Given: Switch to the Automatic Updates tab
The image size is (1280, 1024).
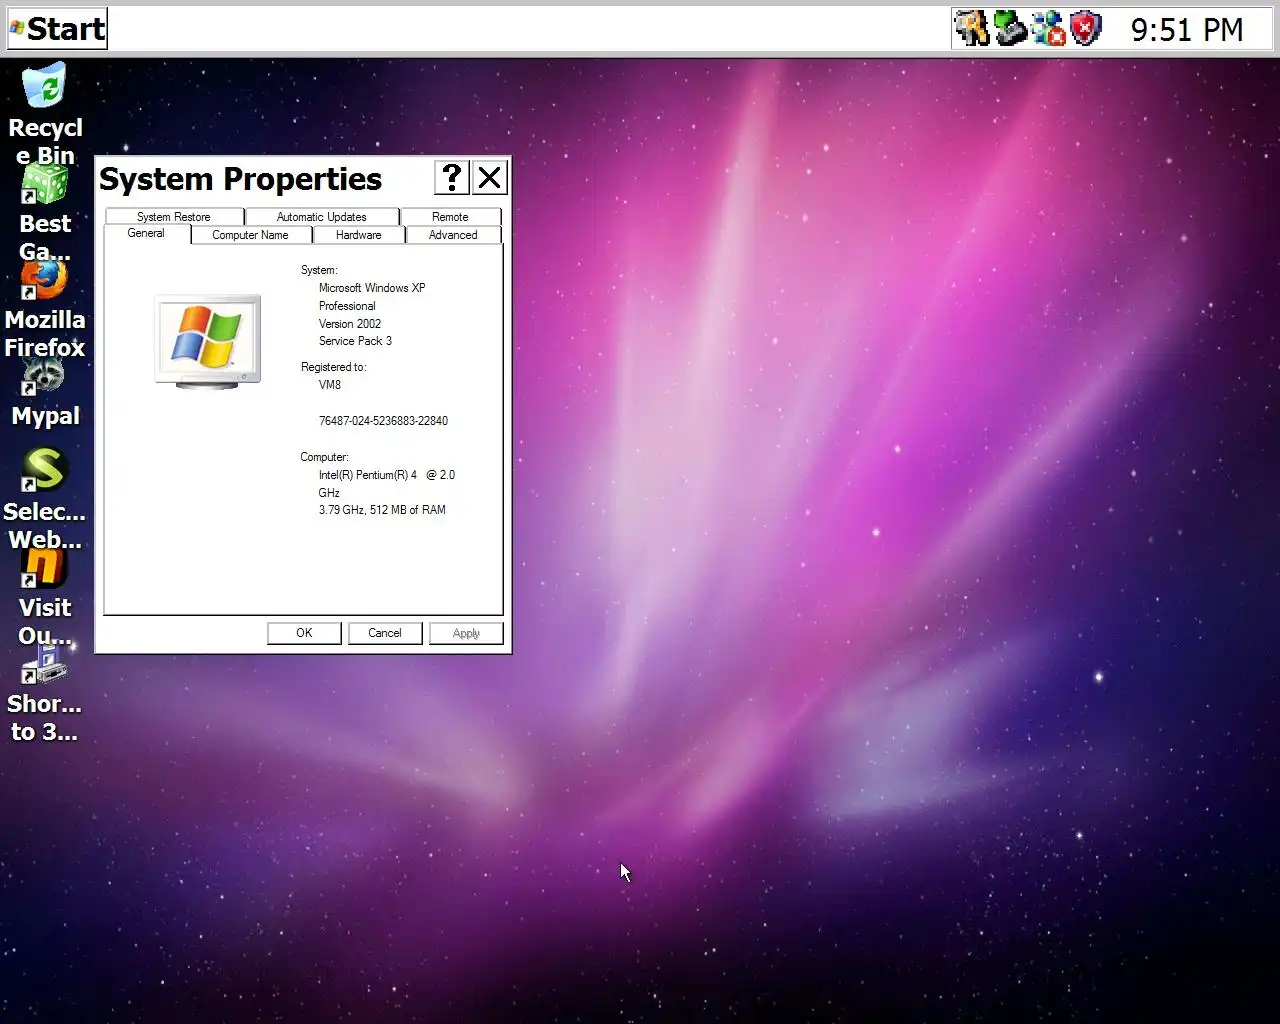Looking at the screenshot, I should point(322,217).
